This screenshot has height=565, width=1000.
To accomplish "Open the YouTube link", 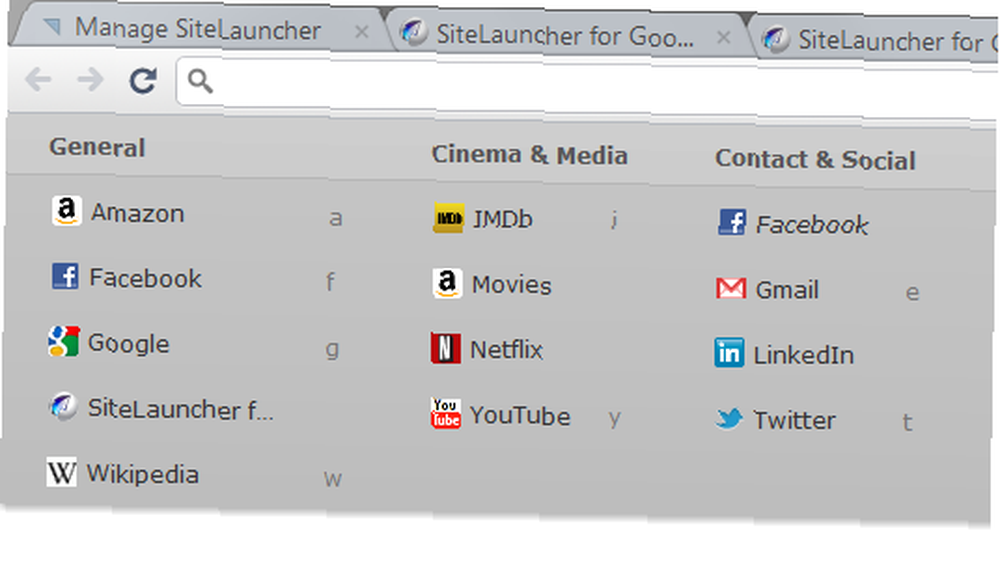I will (x=520, y=416).
